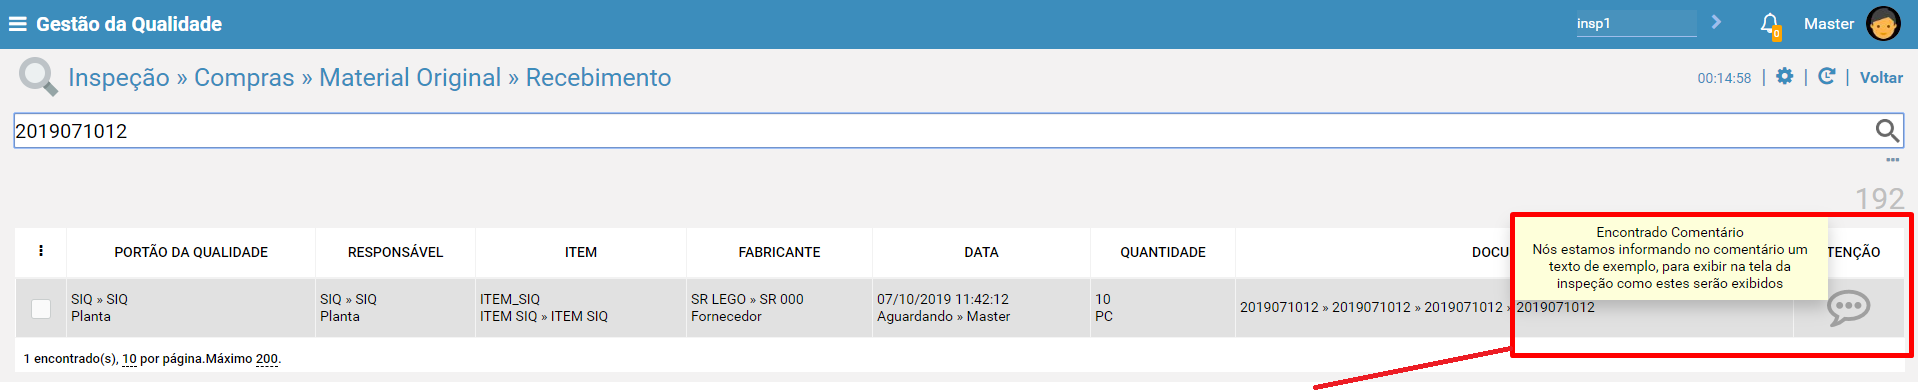
Task: Open the table column options dots
Action: point(41,251)
